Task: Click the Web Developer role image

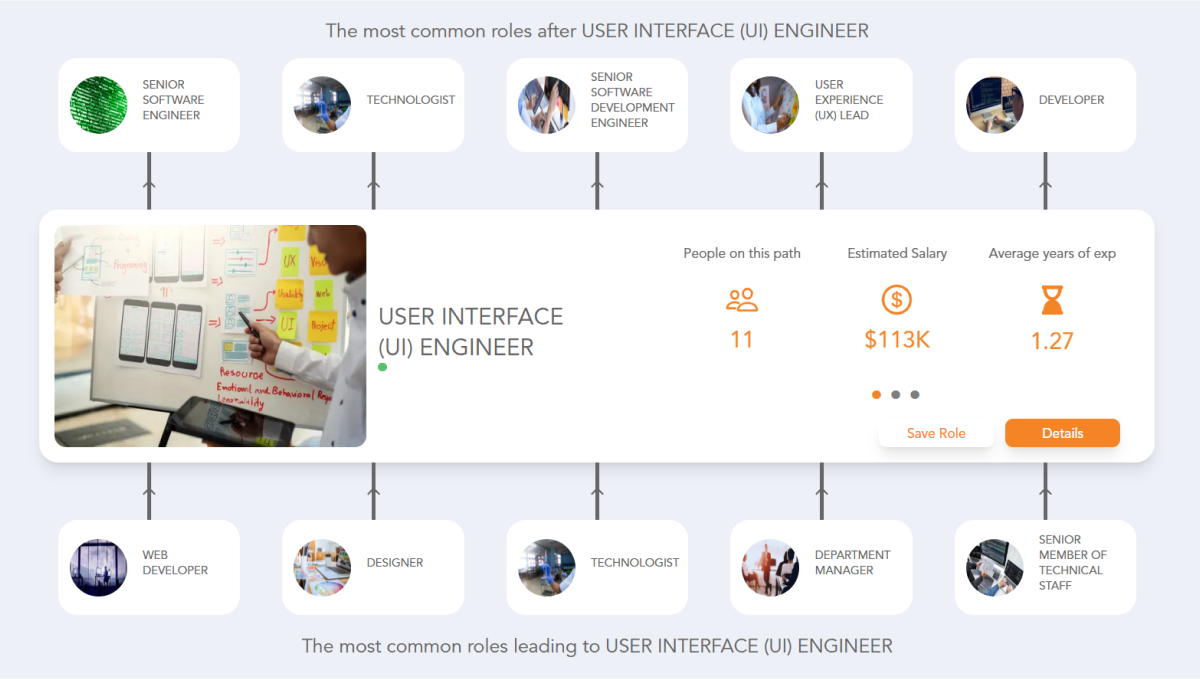Action: point(99,566)
